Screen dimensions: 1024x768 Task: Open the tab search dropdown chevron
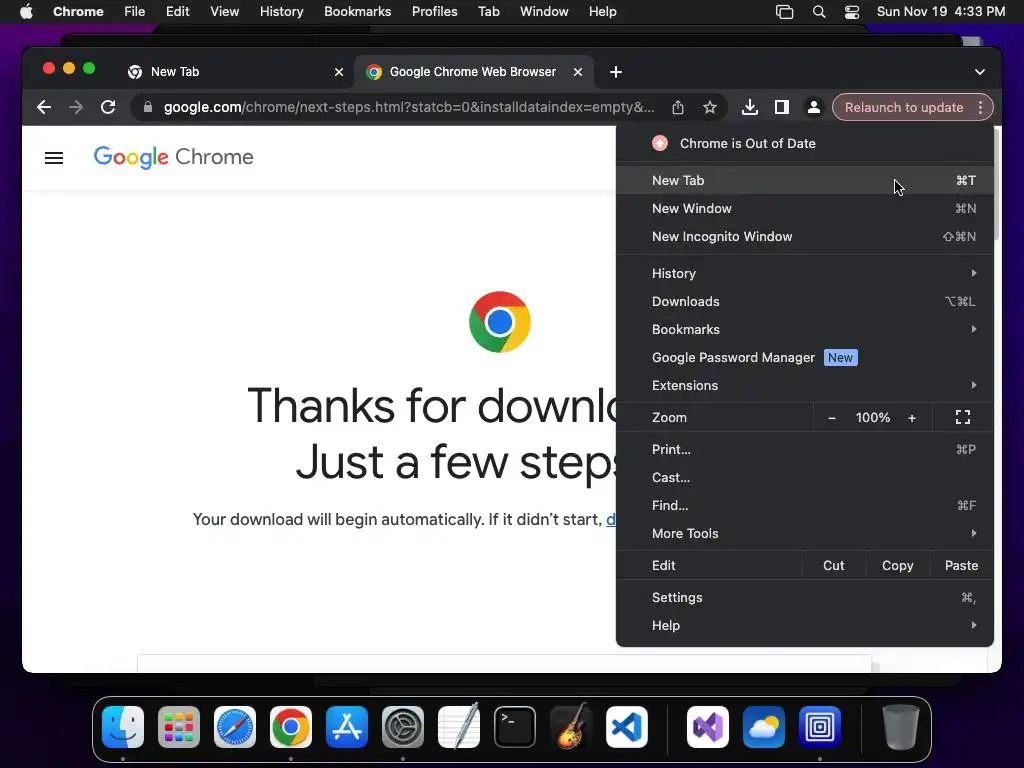point(980,72)
